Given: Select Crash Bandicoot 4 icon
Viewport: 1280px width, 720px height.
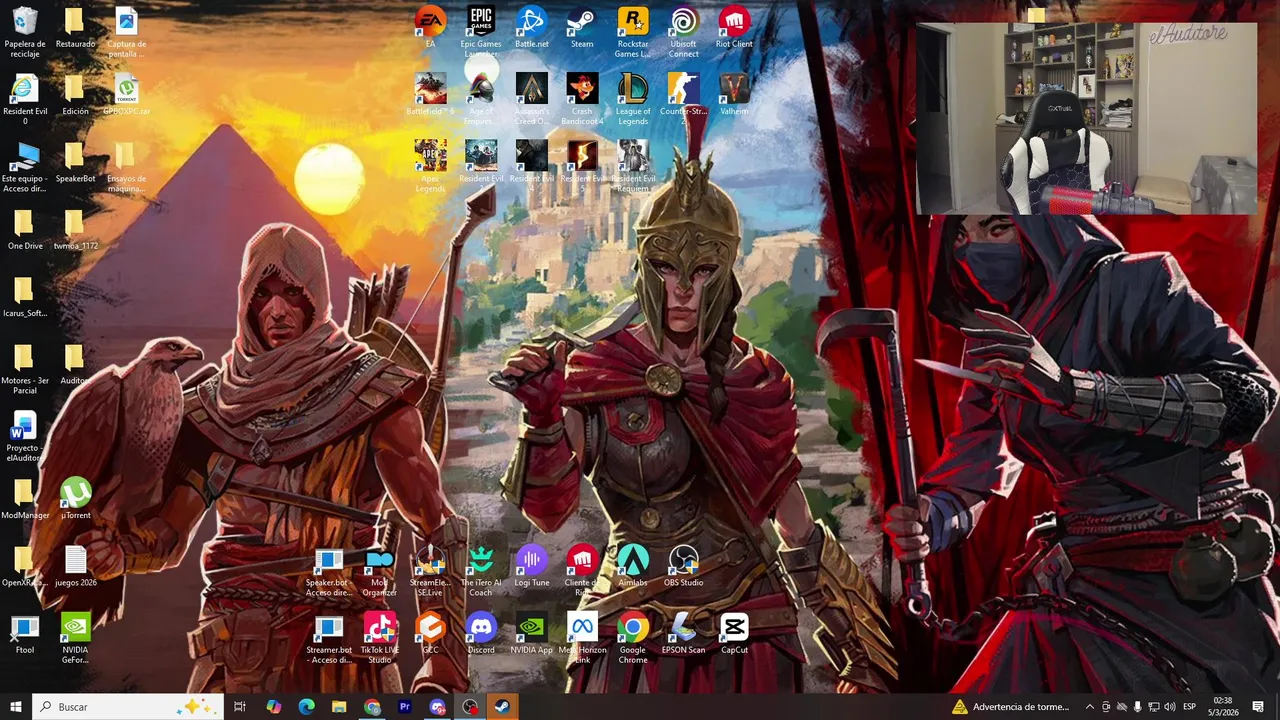Looking at the screenshot, I should pyautogui.click(x=582, y=99).
